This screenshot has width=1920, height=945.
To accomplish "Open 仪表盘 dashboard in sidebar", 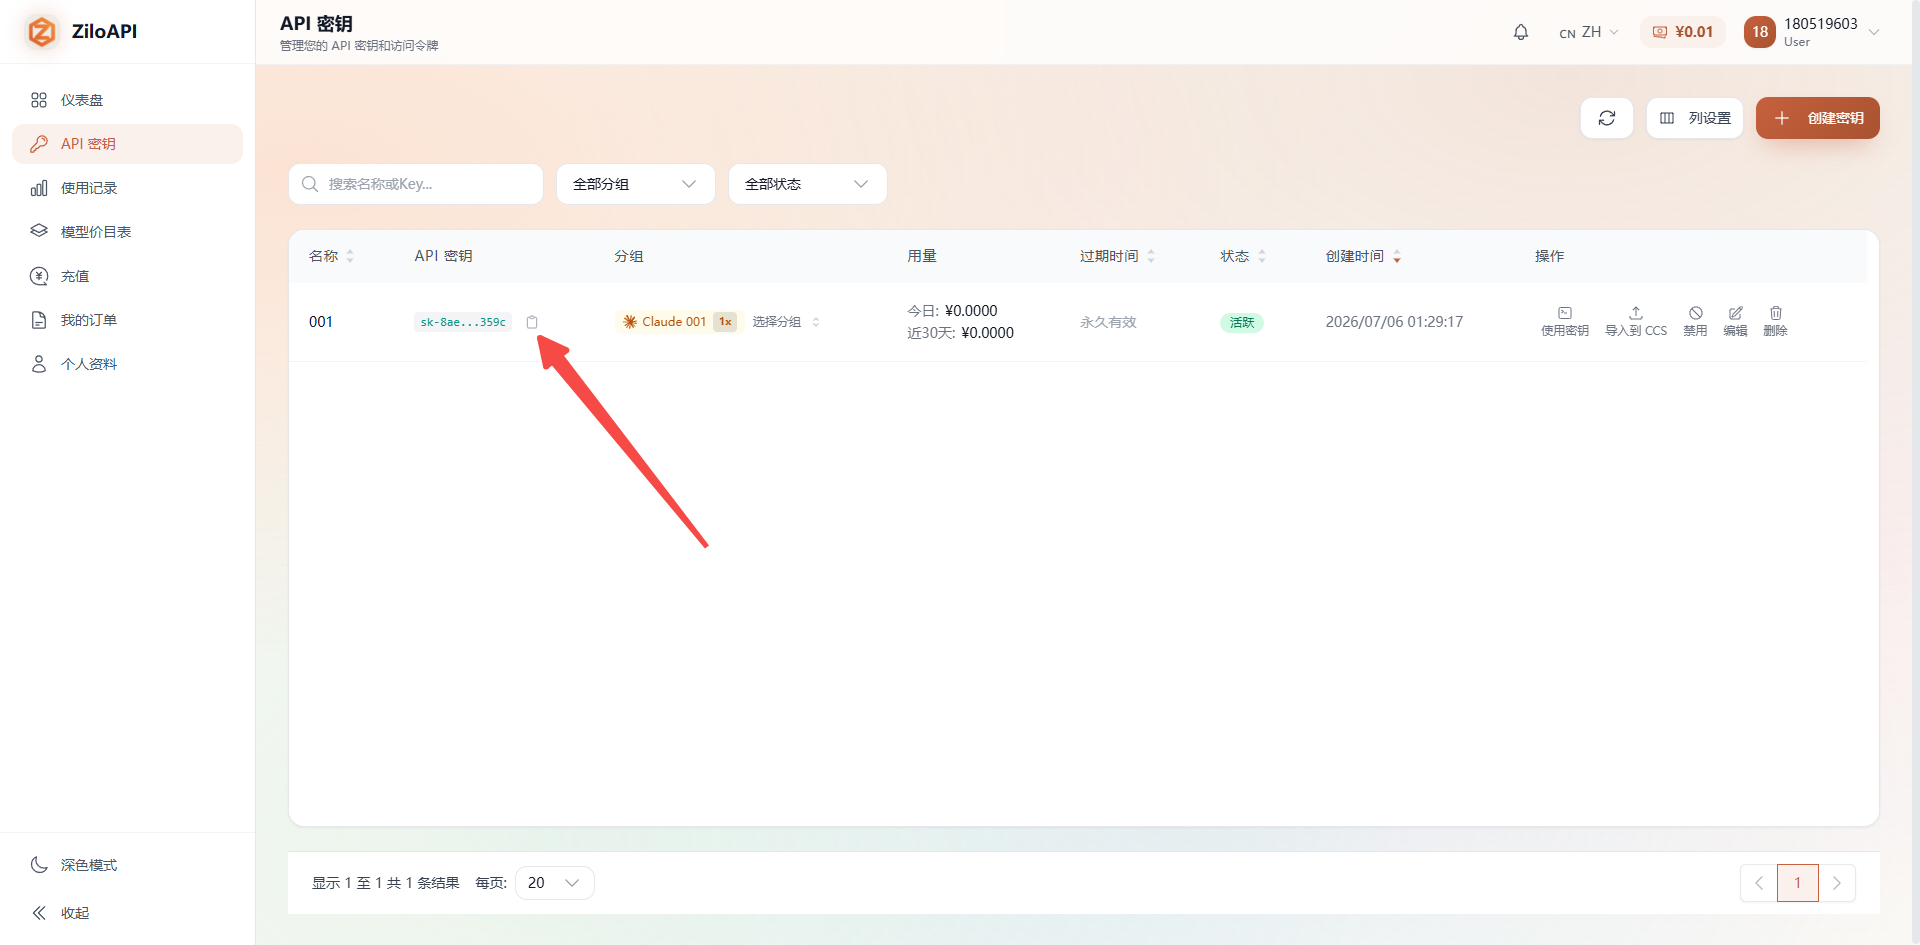I will [127, 100].
